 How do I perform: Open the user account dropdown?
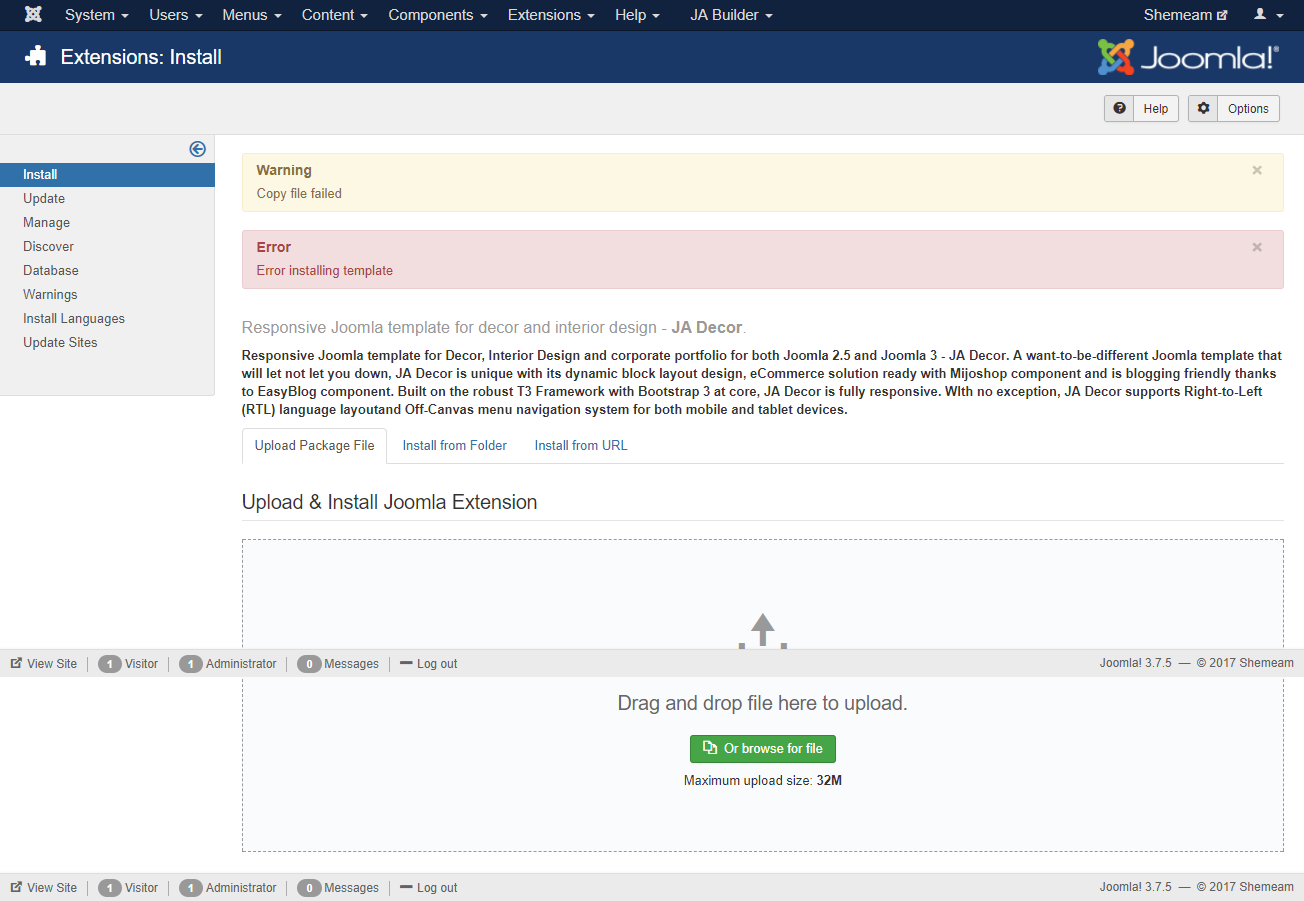click(1268, 15)
